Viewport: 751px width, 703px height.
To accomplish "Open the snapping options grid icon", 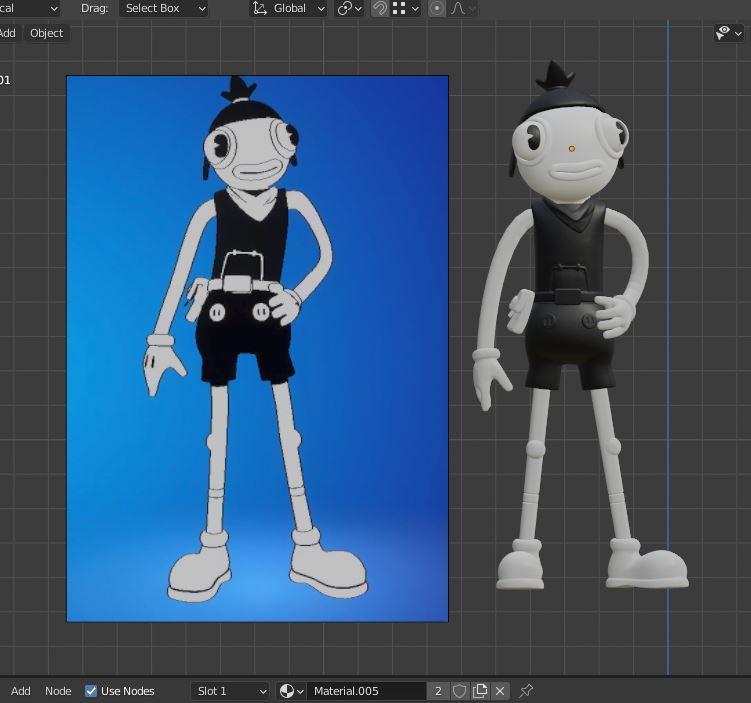I will point(405,8).
